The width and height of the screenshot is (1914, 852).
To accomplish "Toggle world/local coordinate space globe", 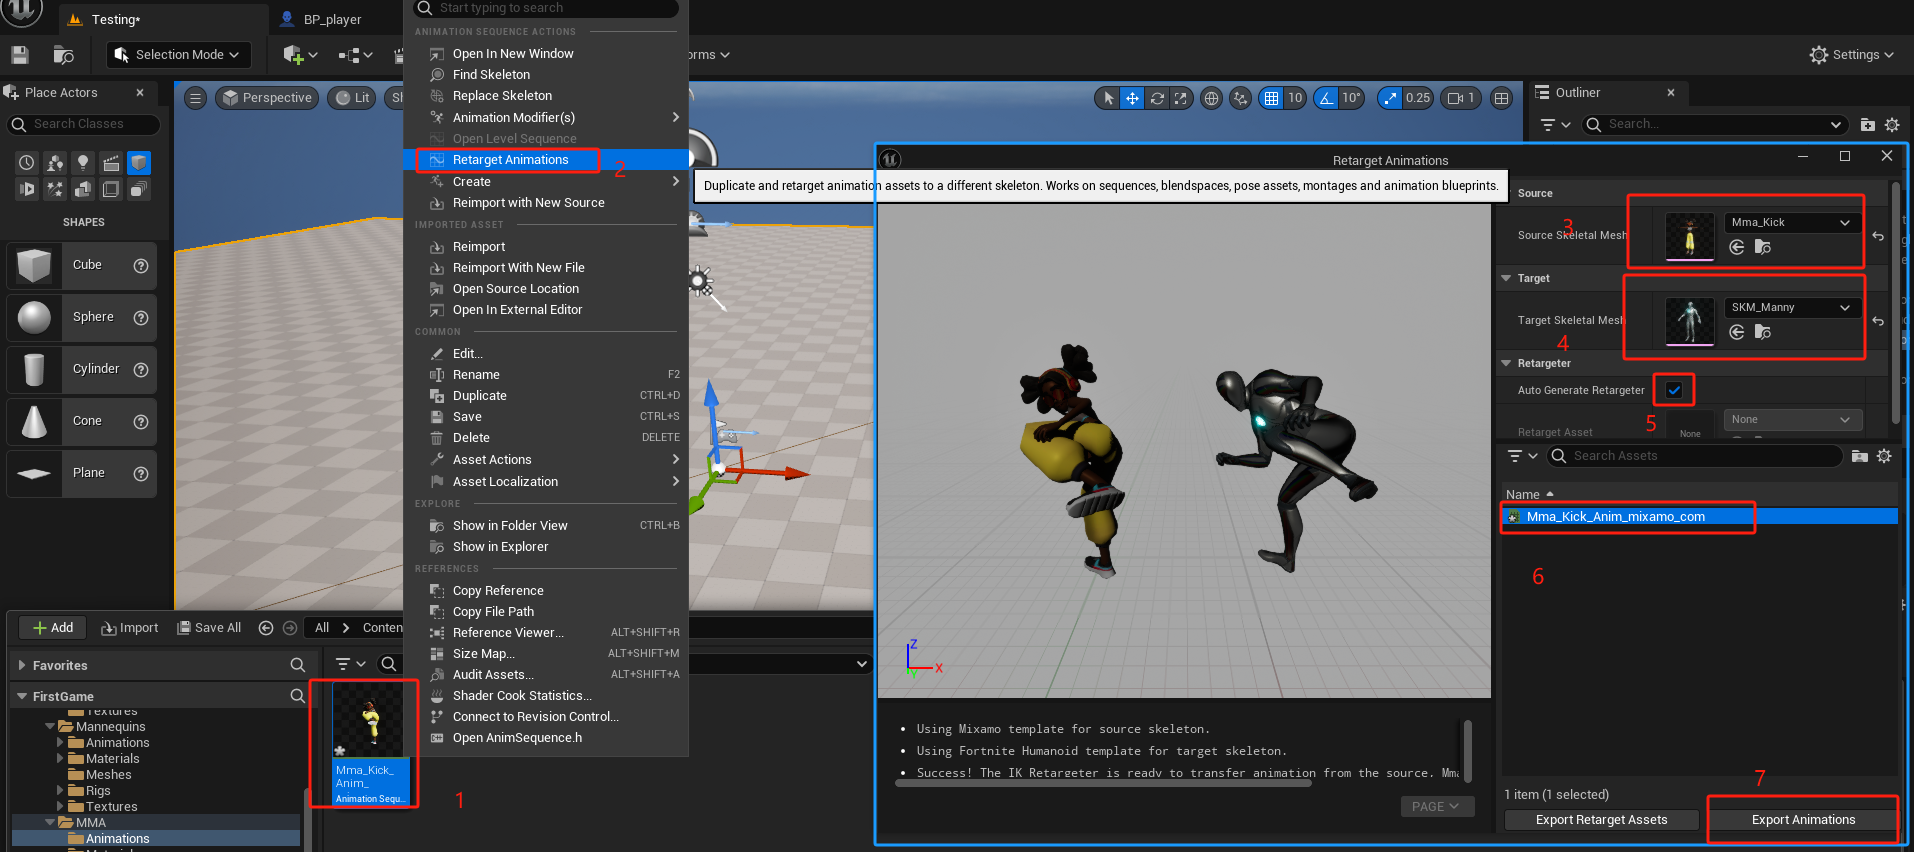I will coord(1212,98).
